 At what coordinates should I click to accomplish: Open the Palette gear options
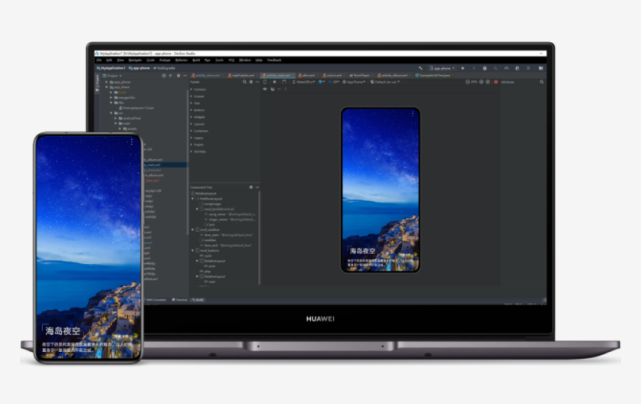[251, 82]
